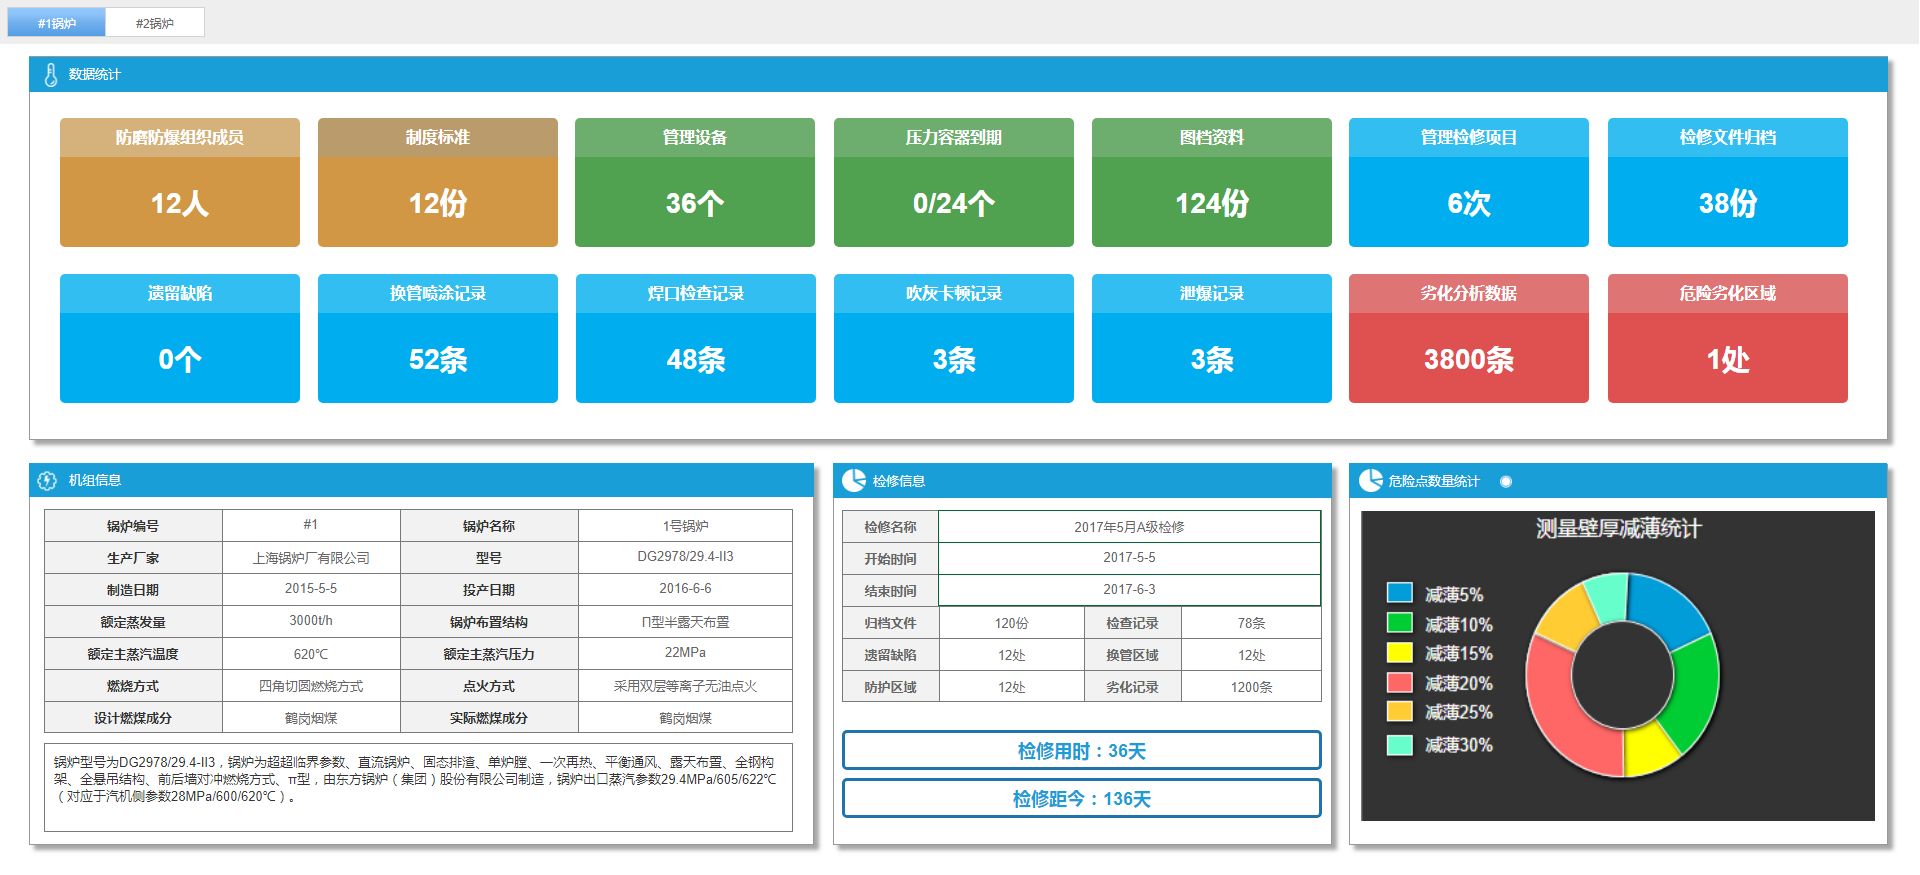Click the 测量壁厚减薄统计 chart title

click(x=1618, y=528)
